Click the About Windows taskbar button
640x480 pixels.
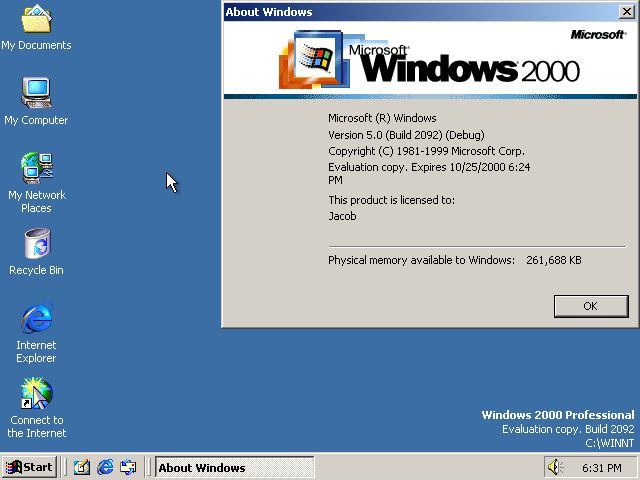pyautogui.click(x=235, y=467)
